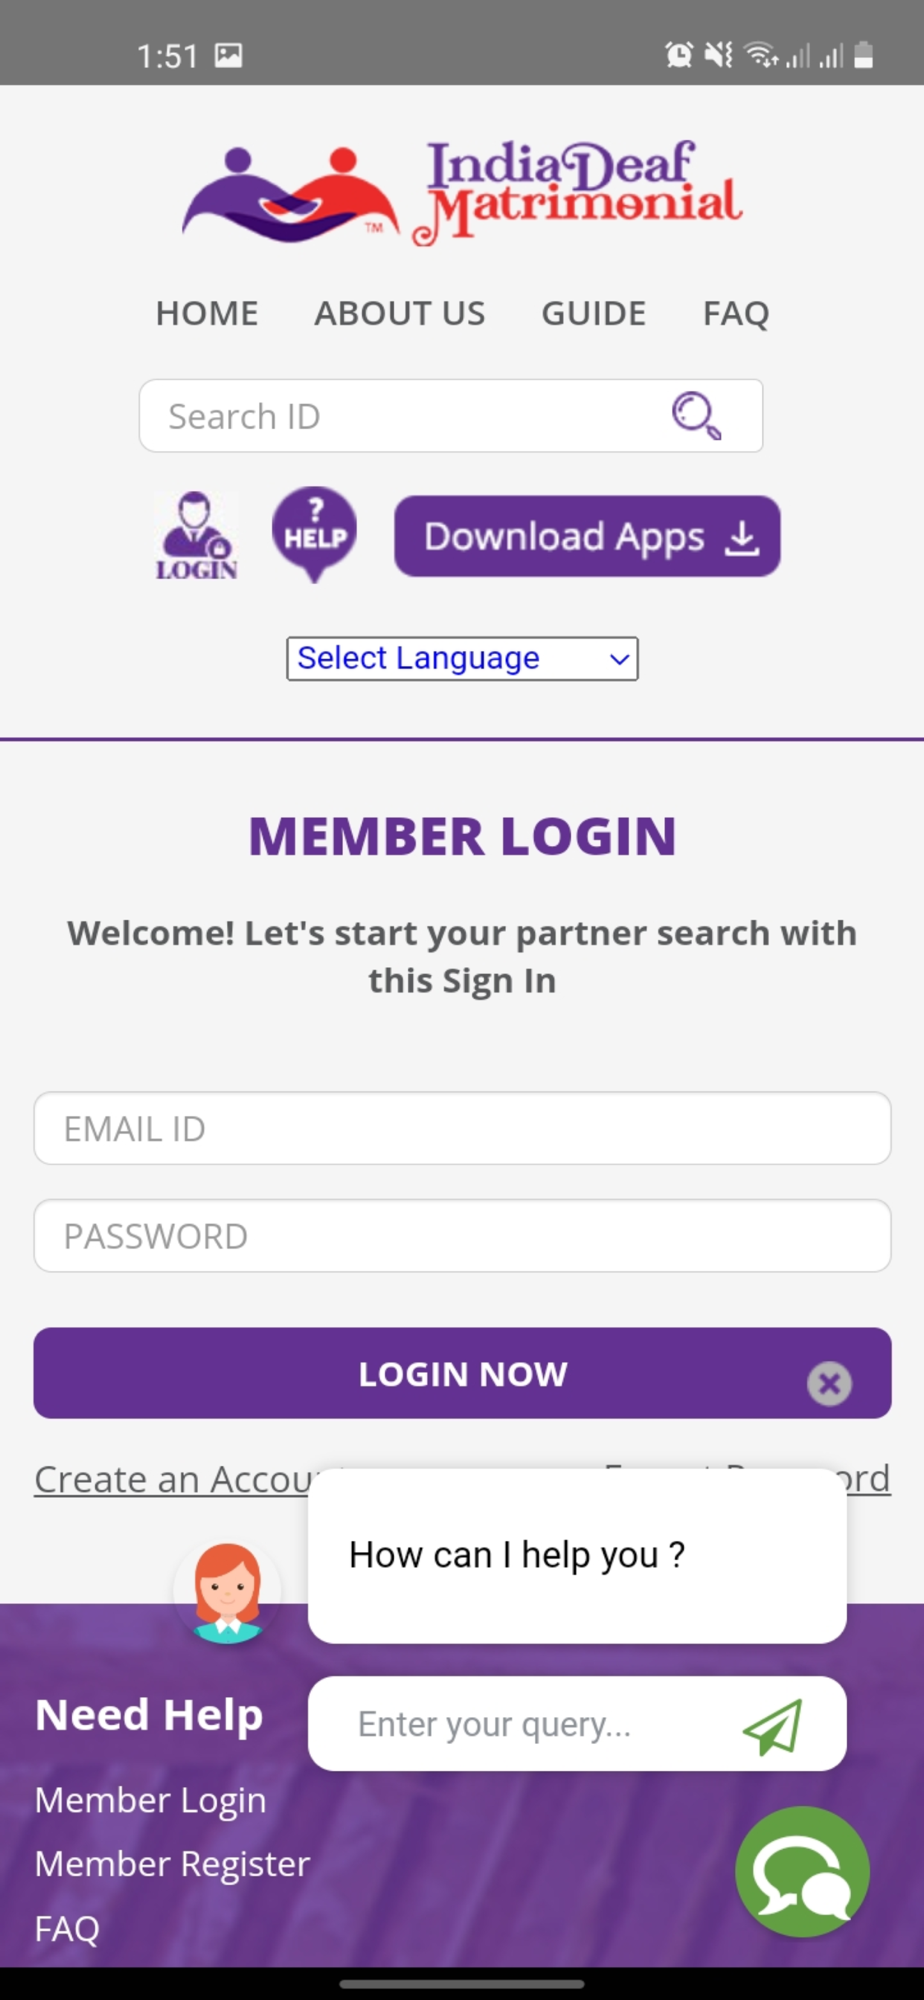Tap the purple HELP bubble icon

point(315,534)
